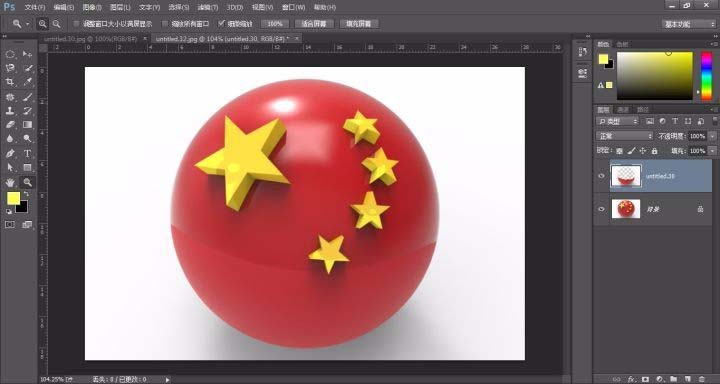
Task: Turn layer filtering switch on or off
Action: click(714, 121)
